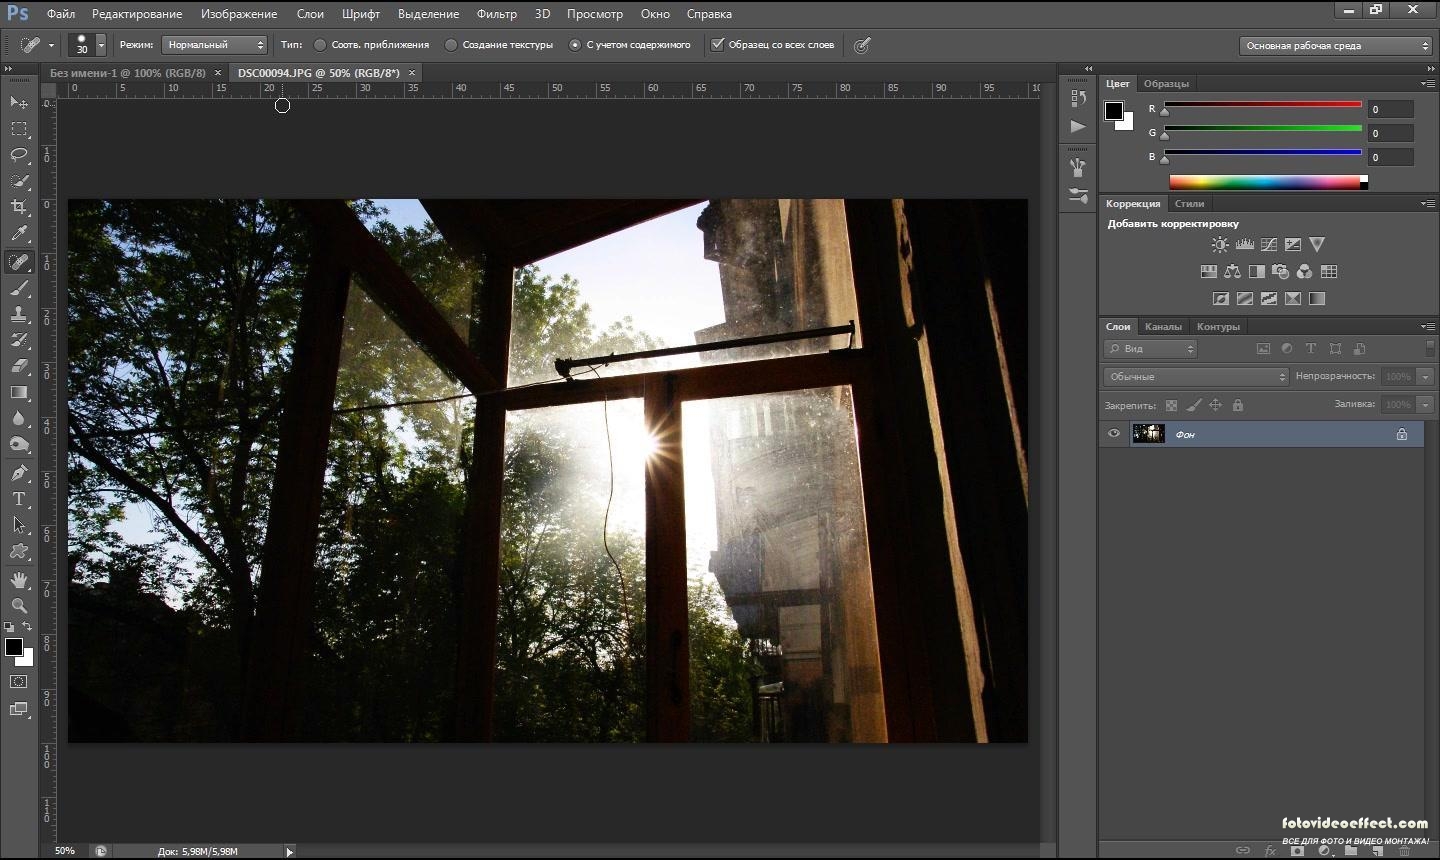Click the R channel value input field
Screen dimensions: 1440x860
[1390, 110]
